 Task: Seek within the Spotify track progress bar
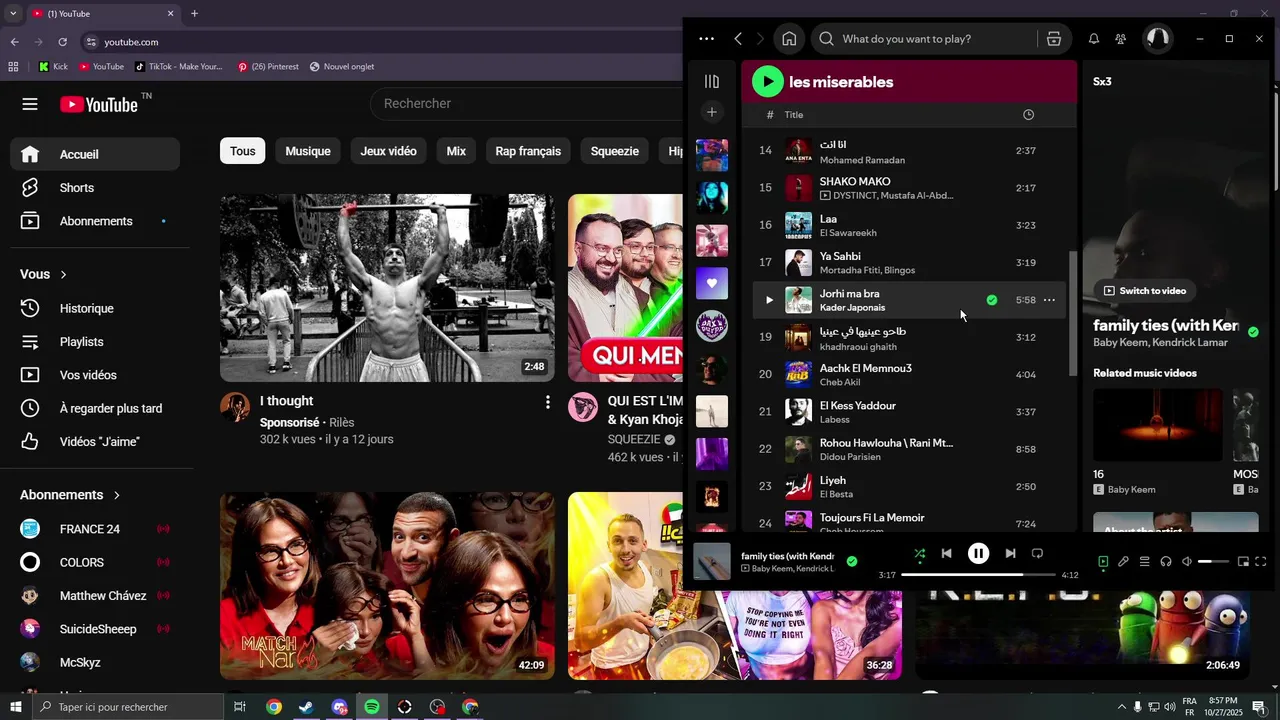pos(978,575)
